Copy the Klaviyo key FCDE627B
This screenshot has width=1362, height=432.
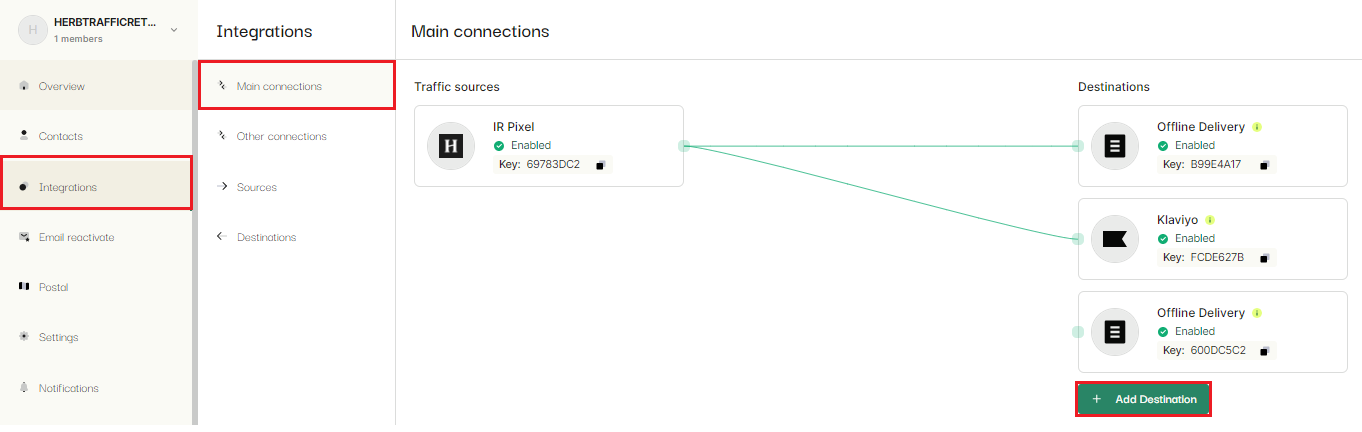(x=1264, y=258)
